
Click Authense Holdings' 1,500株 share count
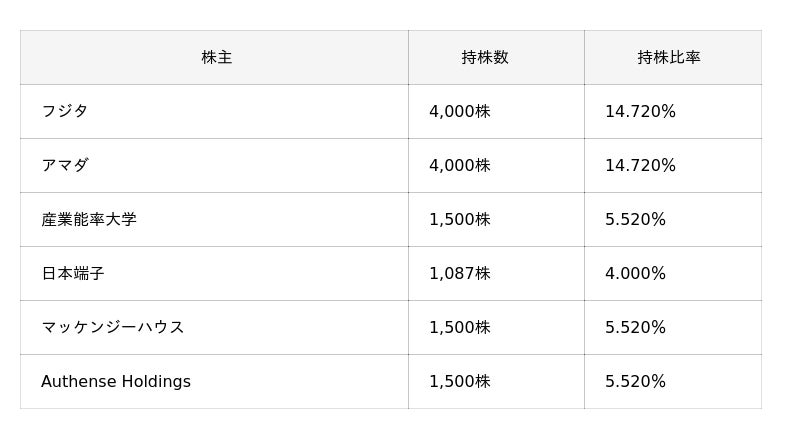(x=460, y=382)
